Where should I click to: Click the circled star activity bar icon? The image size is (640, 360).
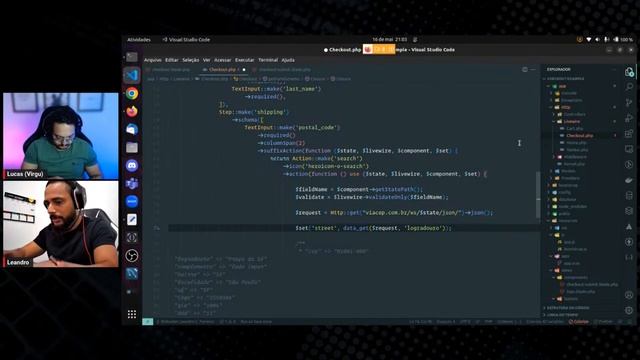click(x=629, y=242)
